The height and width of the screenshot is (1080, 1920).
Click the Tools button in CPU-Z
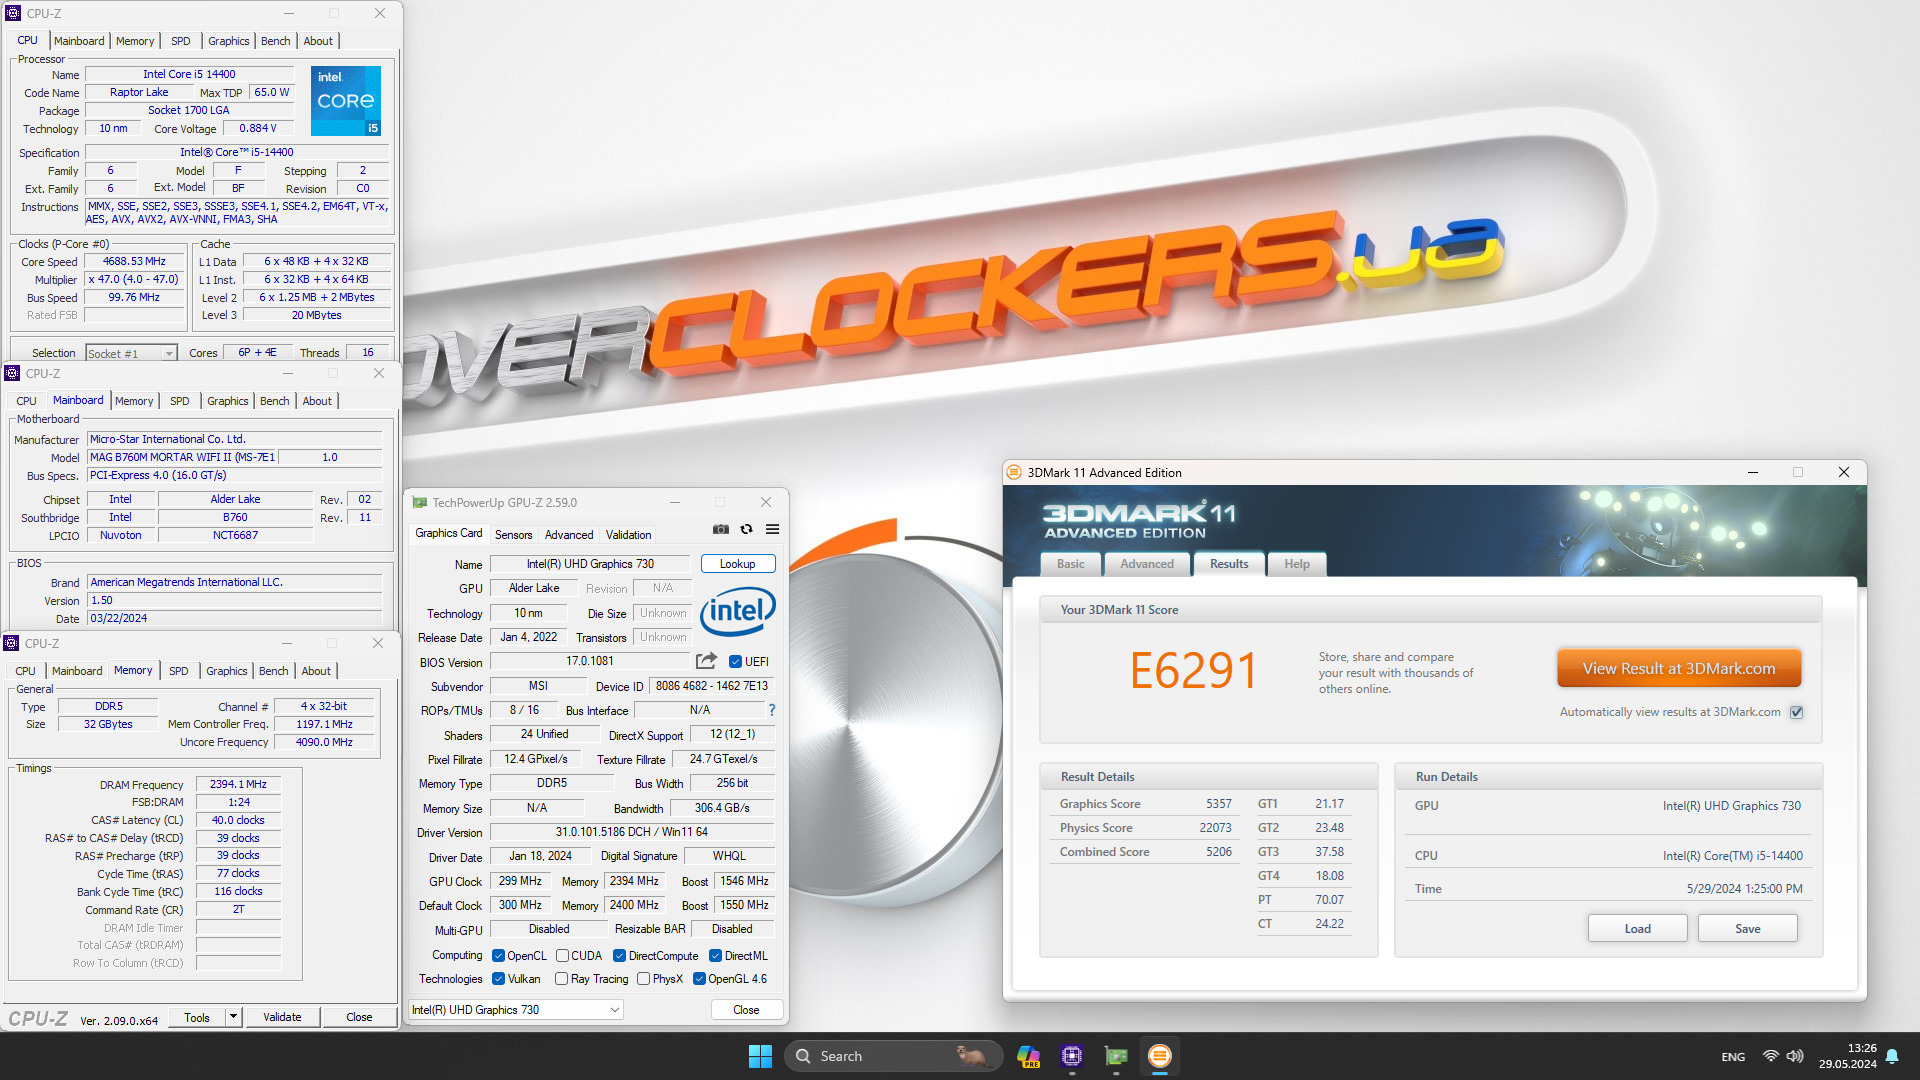[197, 1017]
